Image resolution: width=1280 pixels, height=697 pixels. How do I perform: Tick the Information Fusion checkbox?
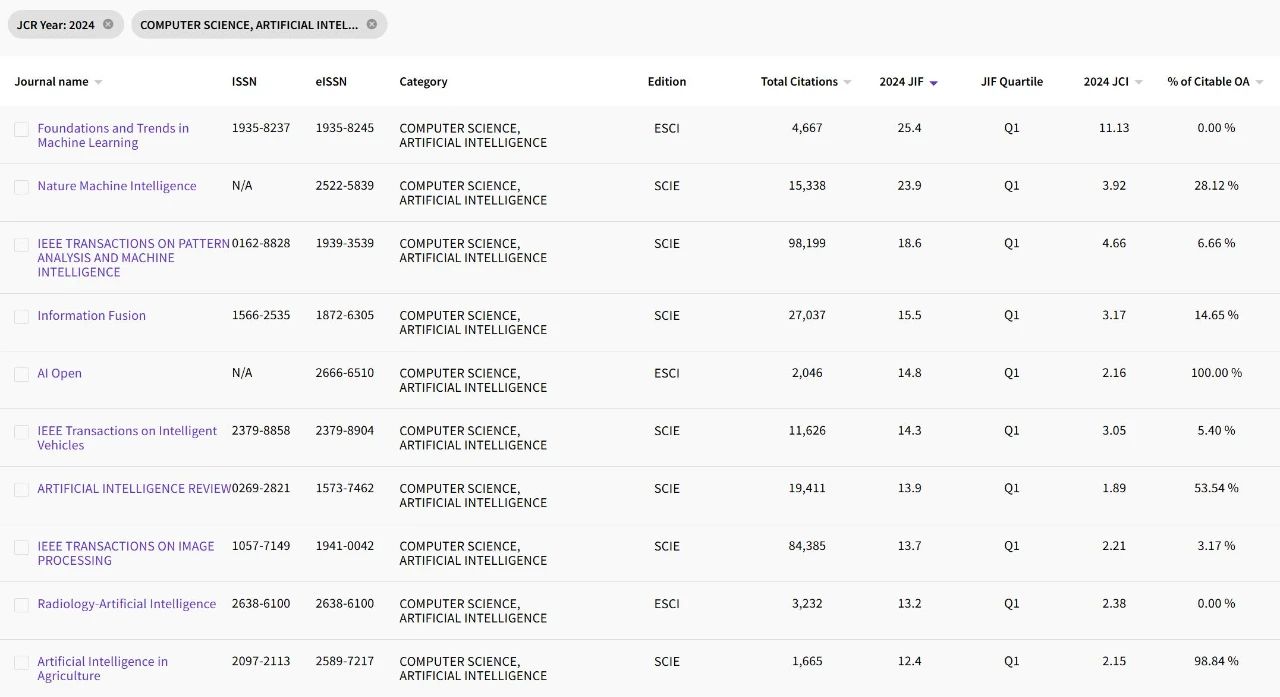click(x=21, y=317)
